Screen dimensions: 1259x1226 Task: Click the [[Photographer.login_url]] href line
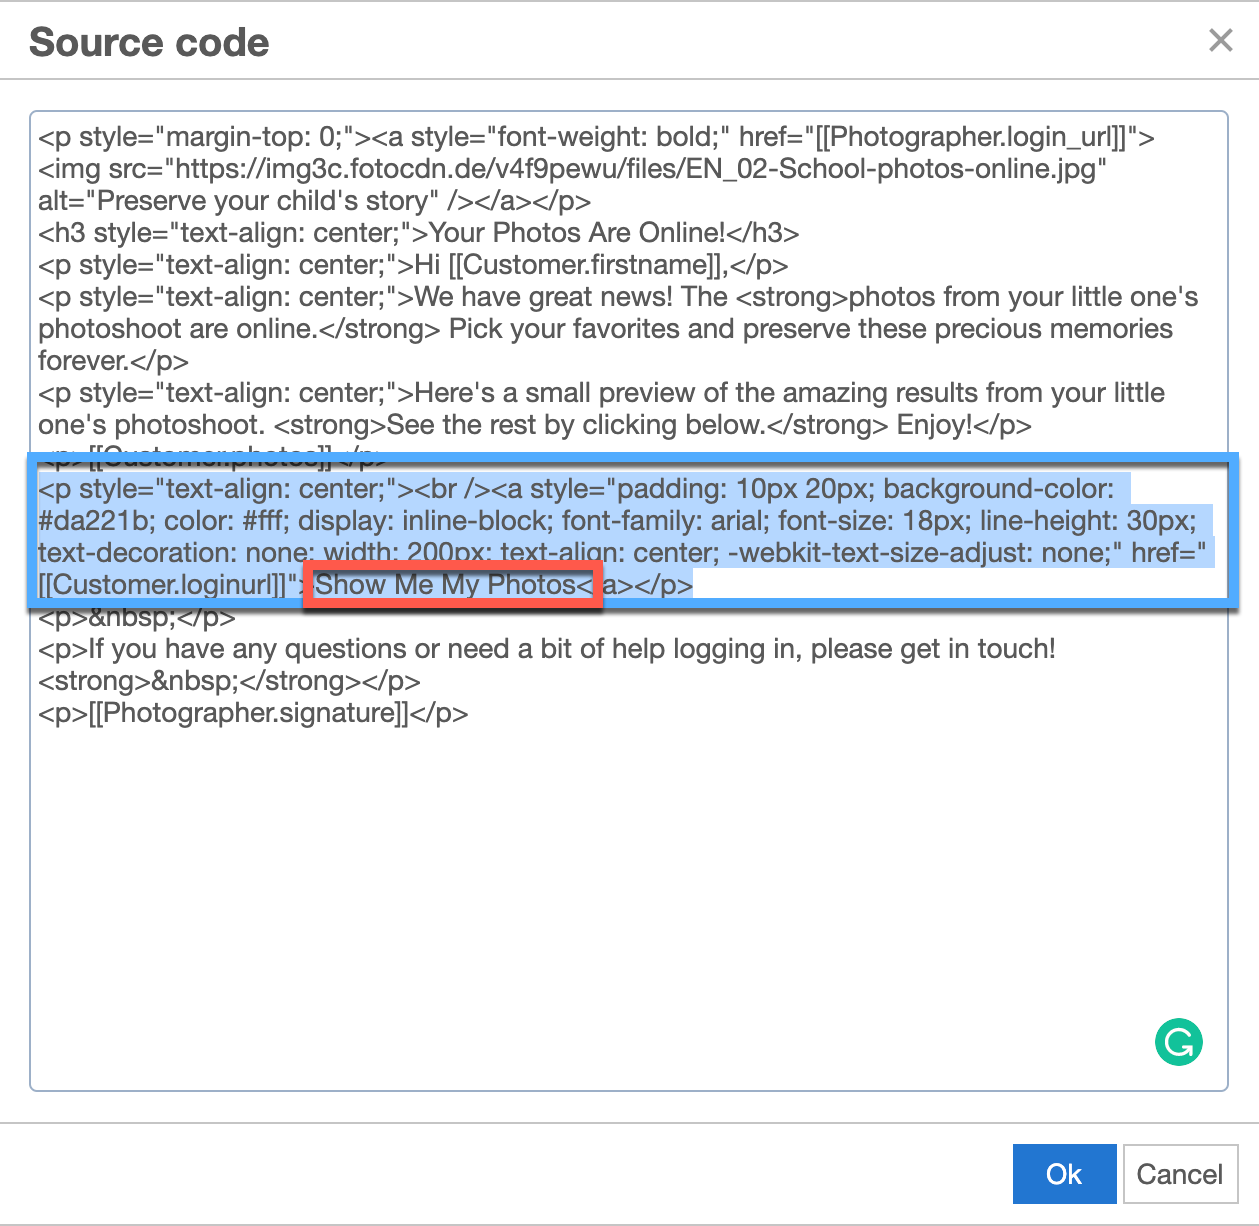click(x=596, y=137)
